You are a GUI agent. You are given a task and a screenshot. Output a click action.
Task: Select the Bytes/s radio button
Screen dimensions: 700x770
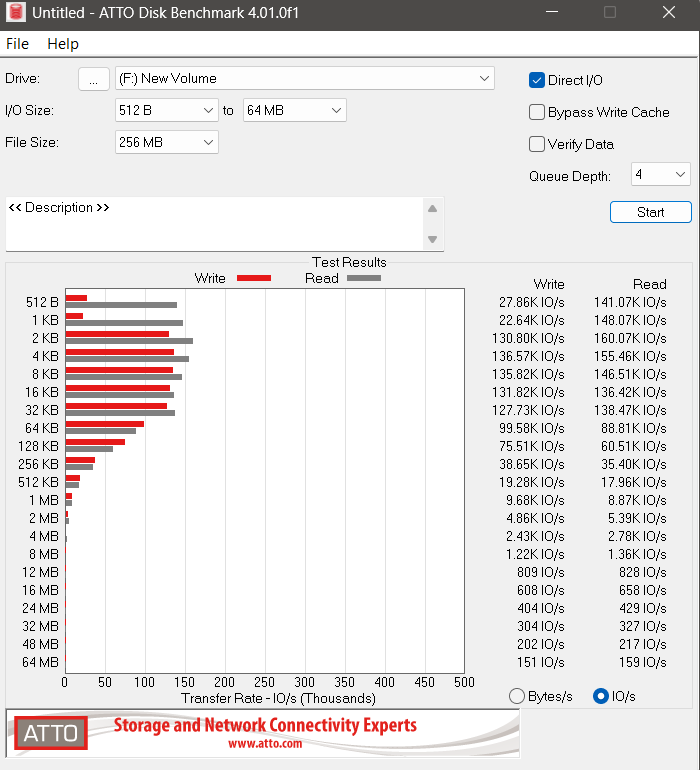pyautogui.click(x=517, y=696)
